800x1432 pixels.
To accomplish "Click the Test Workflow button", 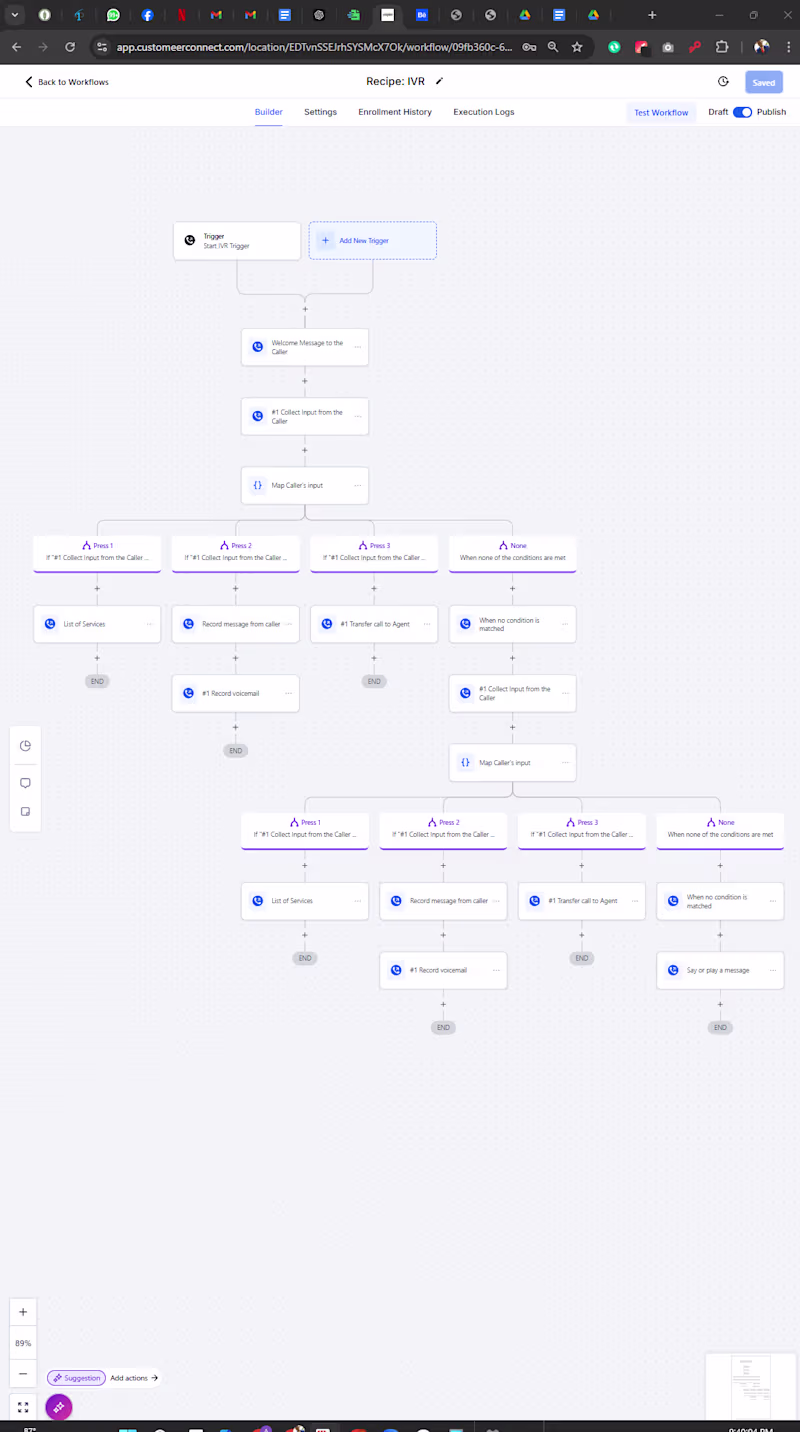I will [x=661, y=113].
